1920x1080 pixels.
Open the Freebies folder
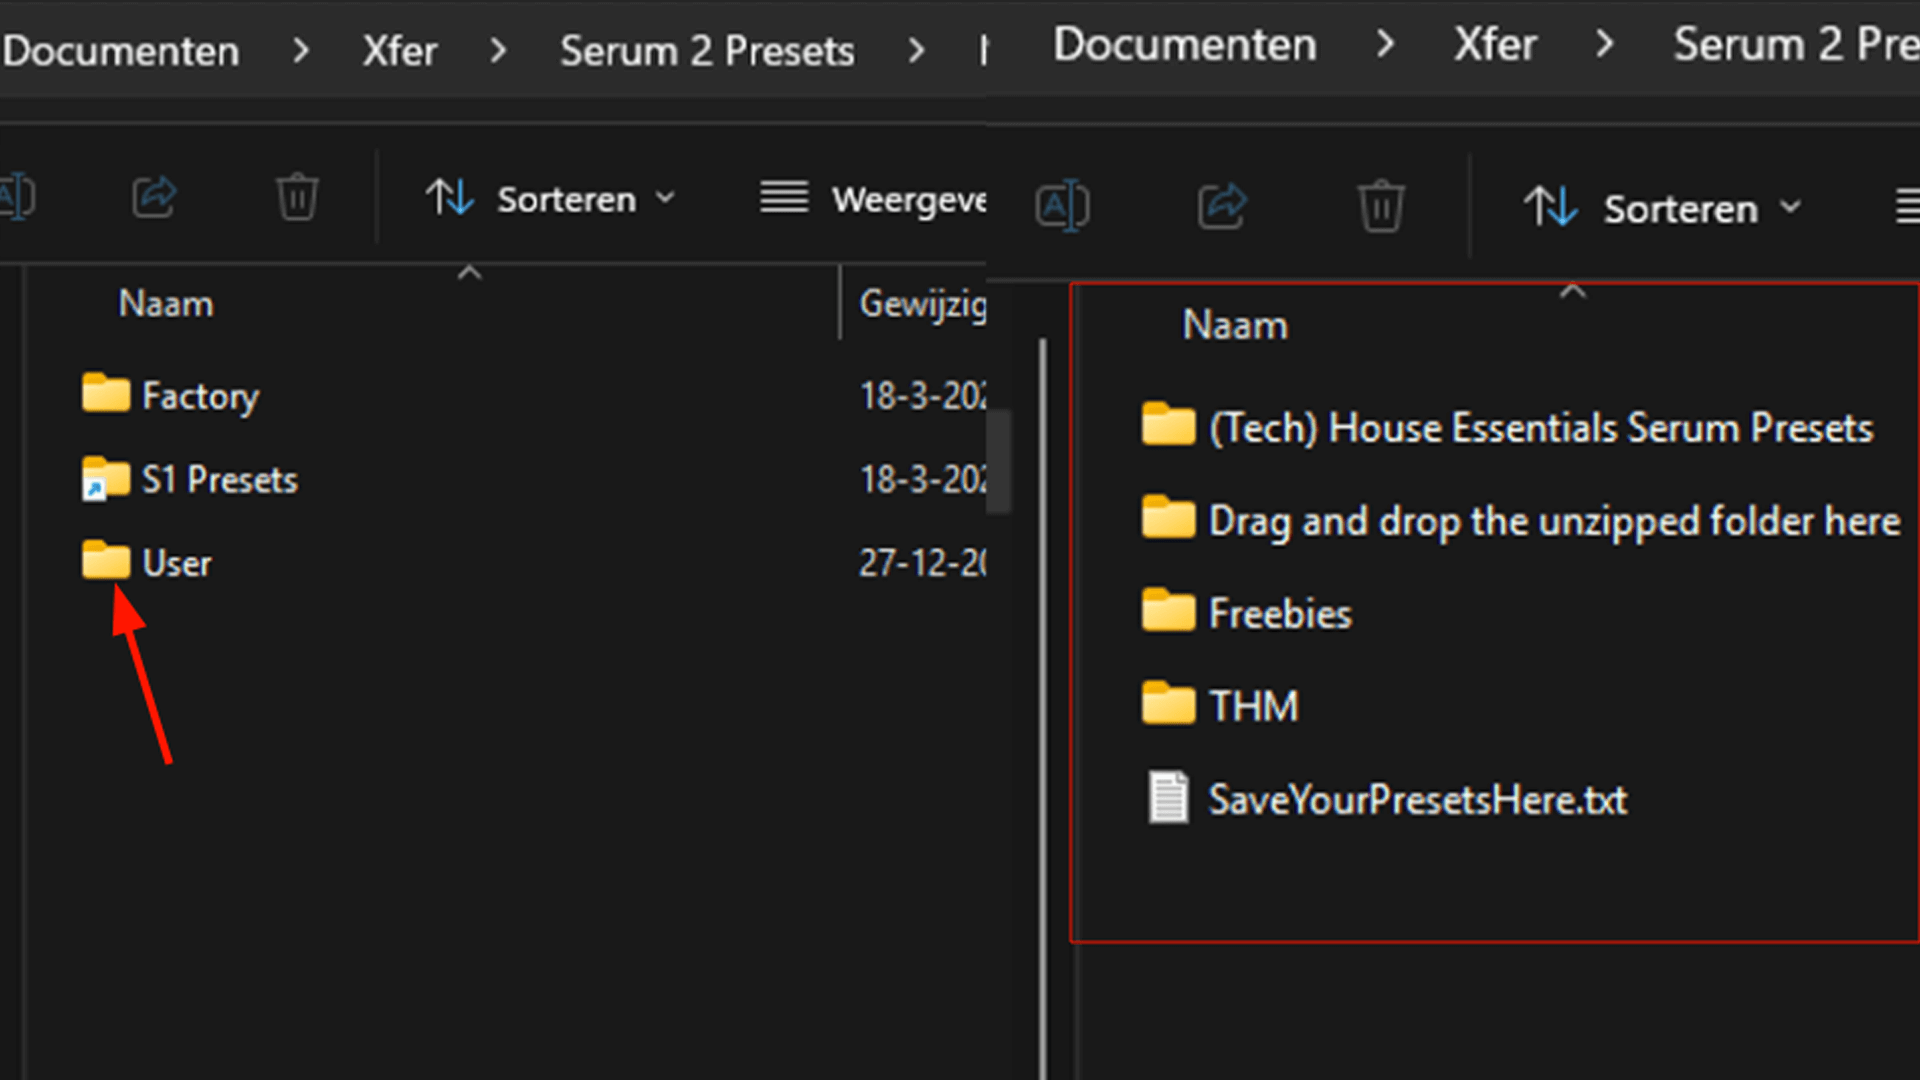click(x=1280, y=613)
